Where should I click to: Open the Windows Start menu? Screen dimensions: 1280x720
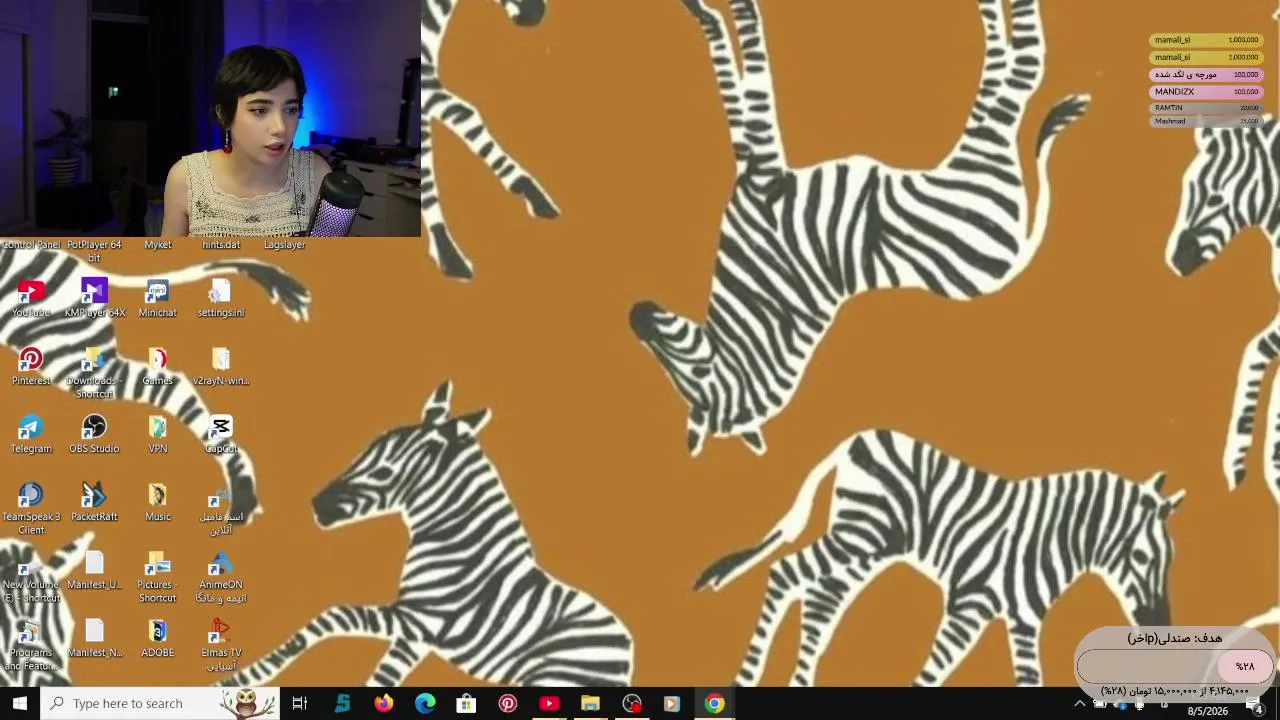pos(20,703)
